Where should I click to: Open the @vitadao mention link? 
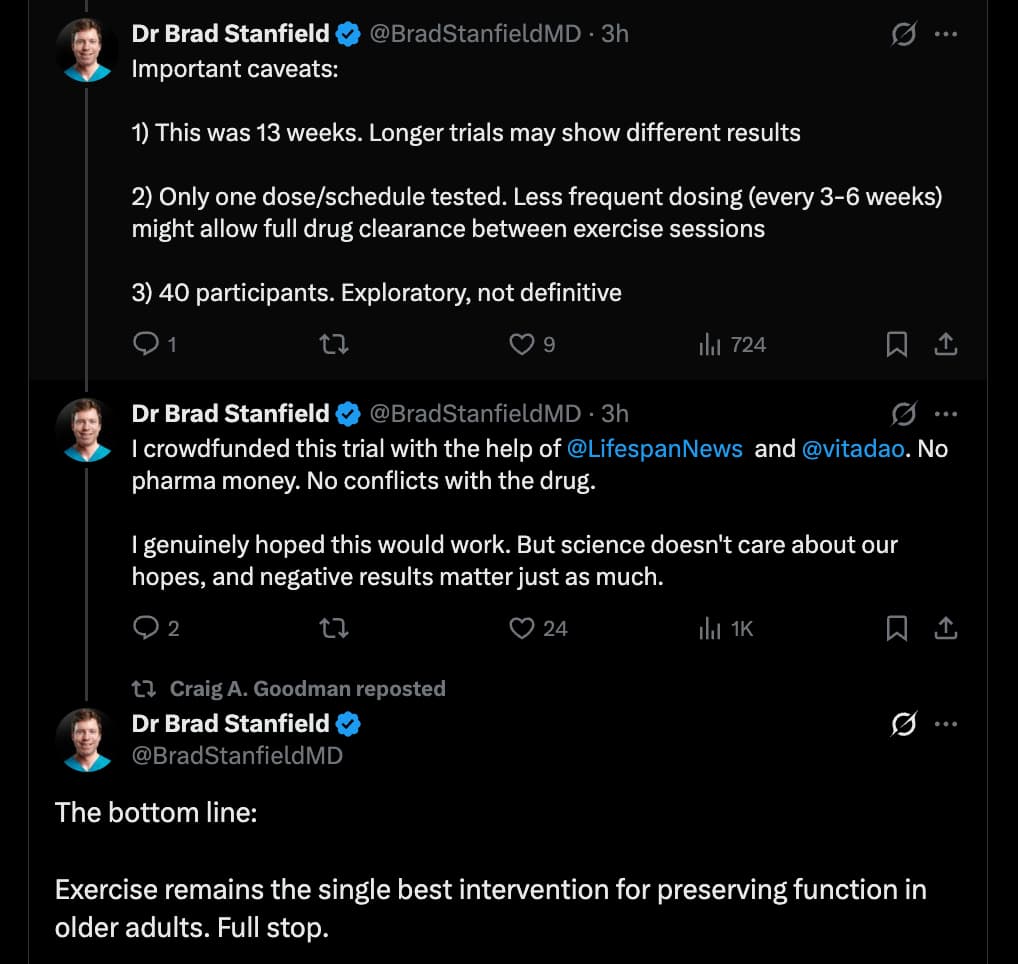pyautogui.click(x=854, y=449)
